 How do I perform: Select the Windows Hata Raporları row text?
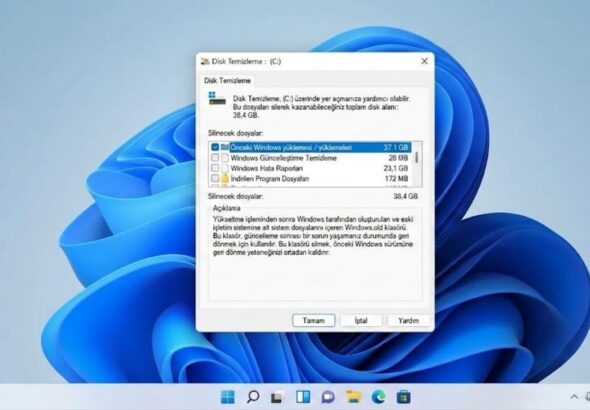[x=266, y=168]
